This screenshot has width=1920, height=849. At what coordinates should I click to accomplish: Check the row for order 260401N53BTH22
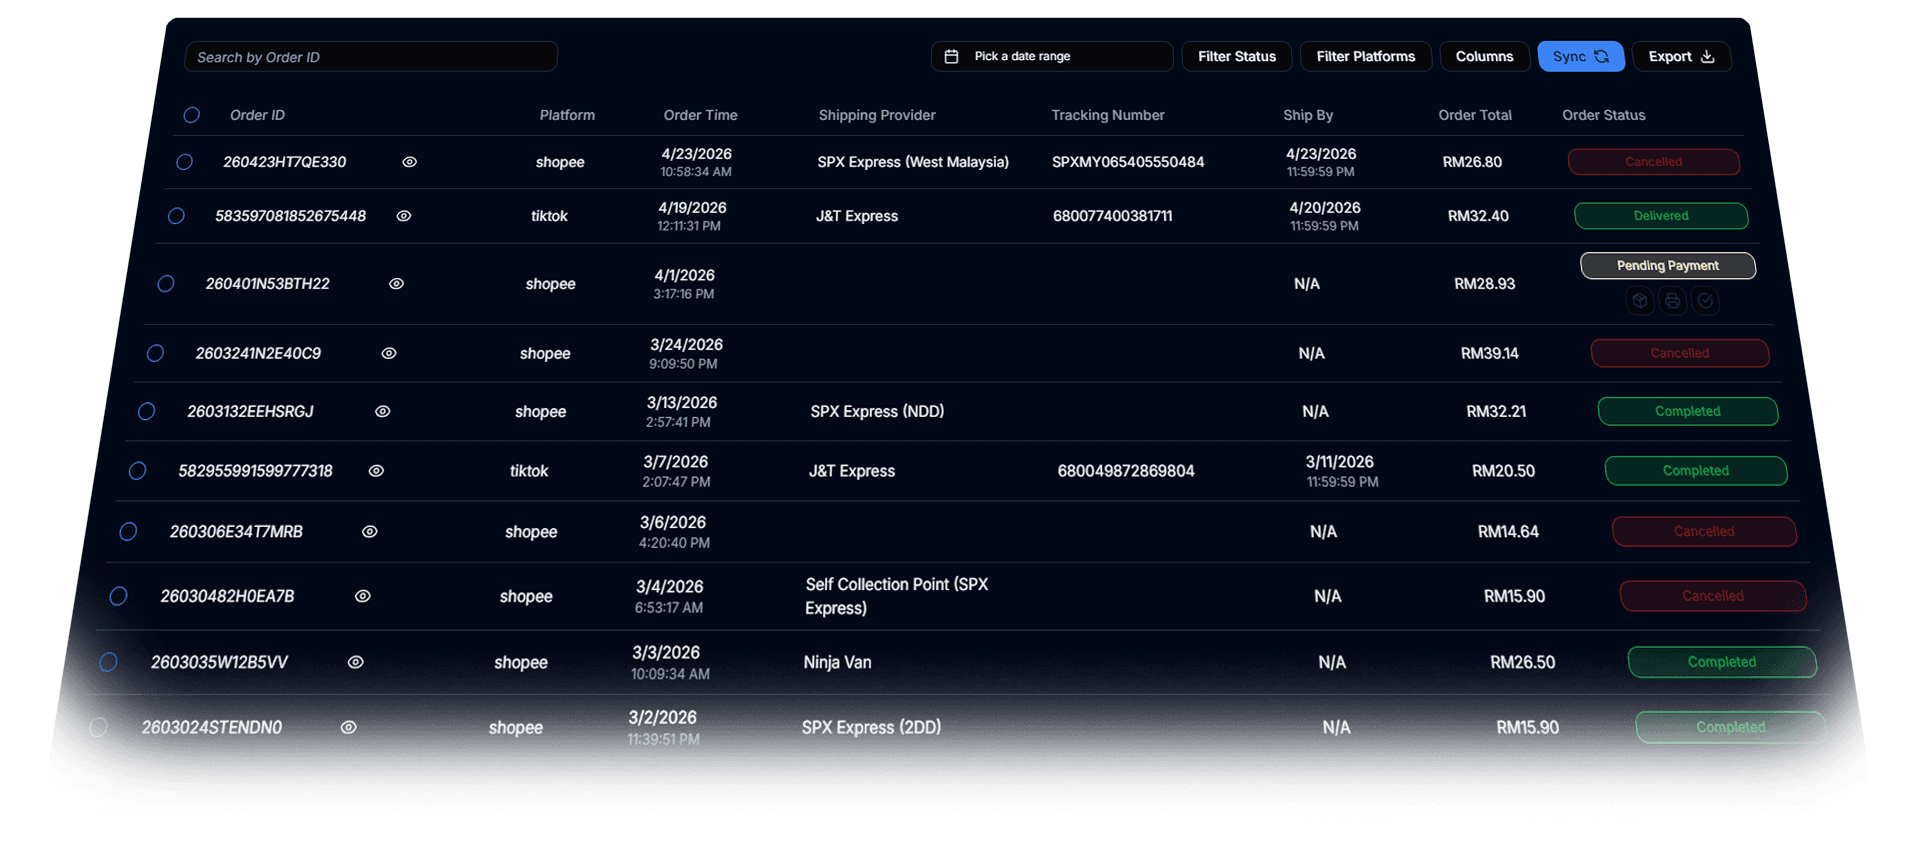(x=166, y=284)
